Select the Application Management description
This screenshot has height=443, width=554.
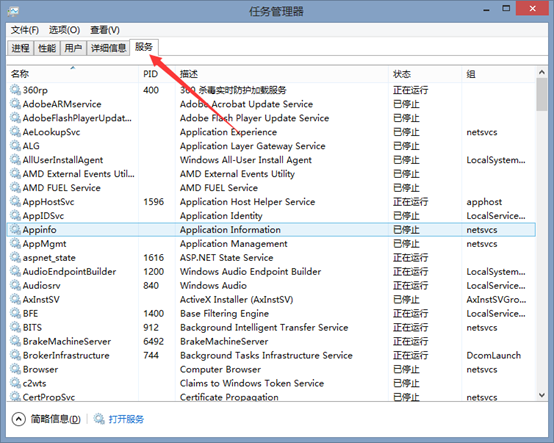pos(234,243)
